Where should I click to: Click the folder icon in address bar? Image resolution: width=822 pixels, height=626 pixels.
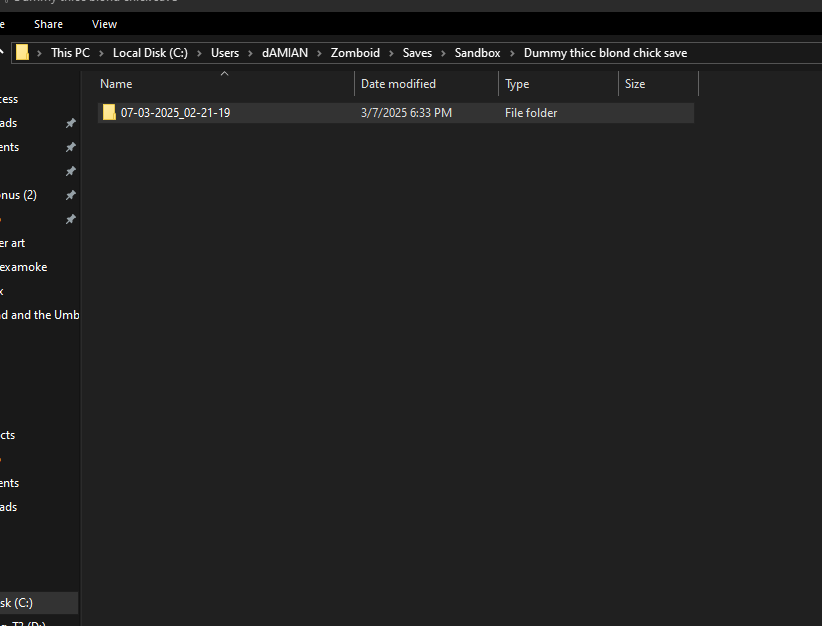point(22,52)
